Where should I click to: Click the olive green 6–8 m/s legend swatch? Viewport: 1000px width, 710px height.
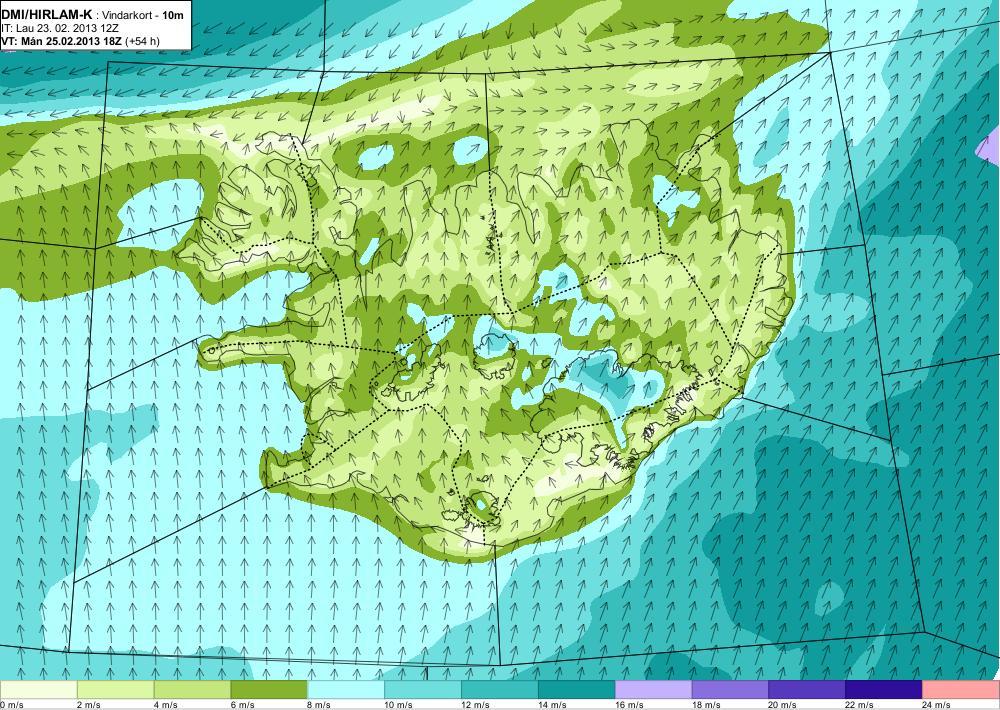tap(269, 690)
